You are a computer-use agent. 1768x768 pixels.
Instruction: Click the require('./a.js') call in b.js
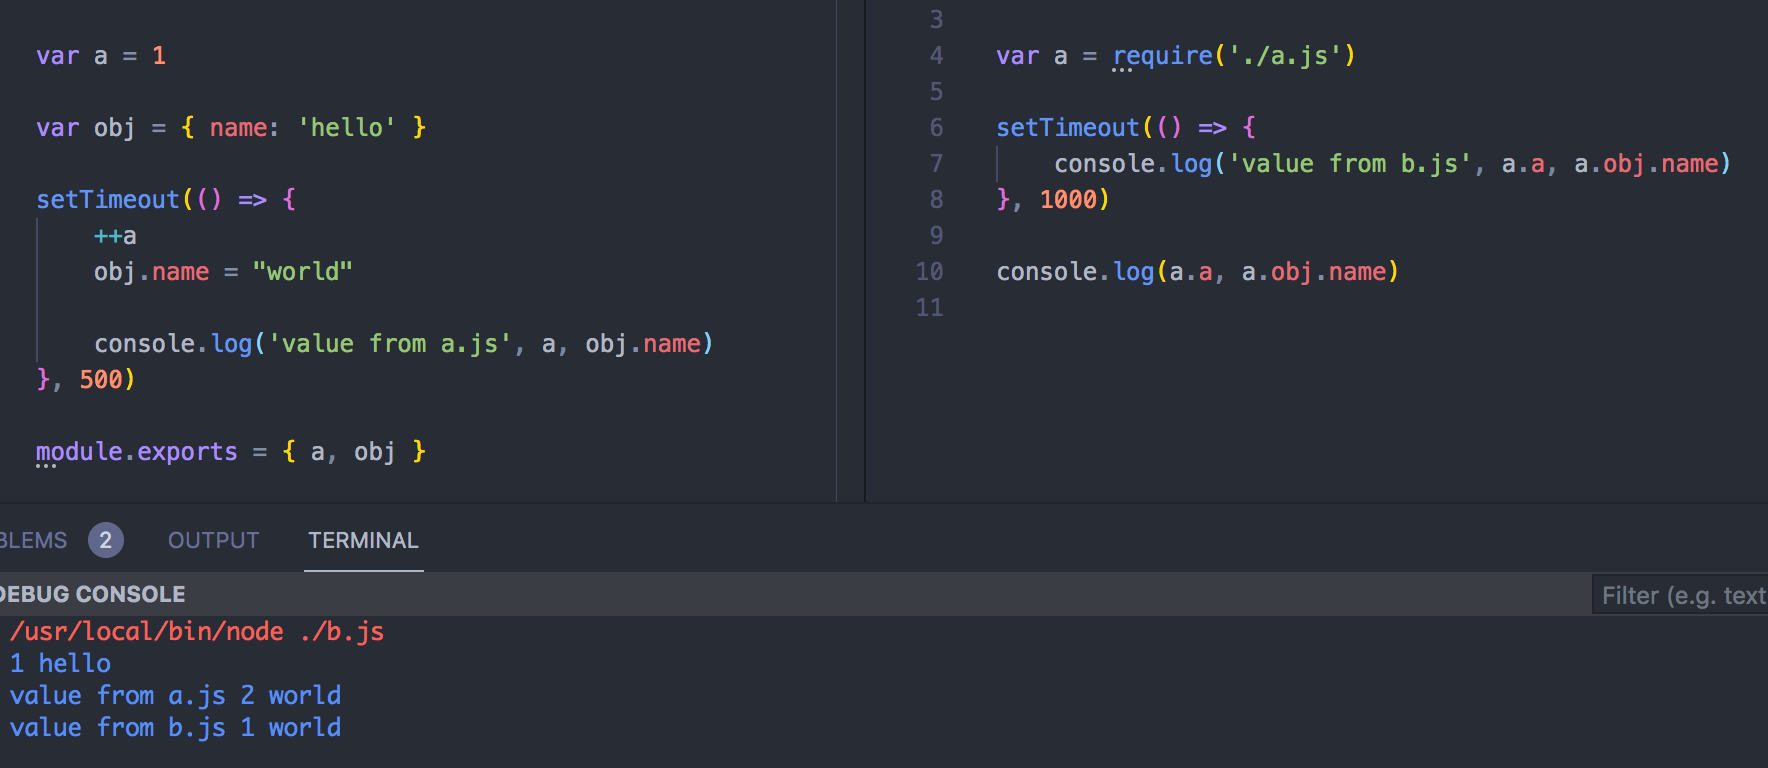[1234, 56]
